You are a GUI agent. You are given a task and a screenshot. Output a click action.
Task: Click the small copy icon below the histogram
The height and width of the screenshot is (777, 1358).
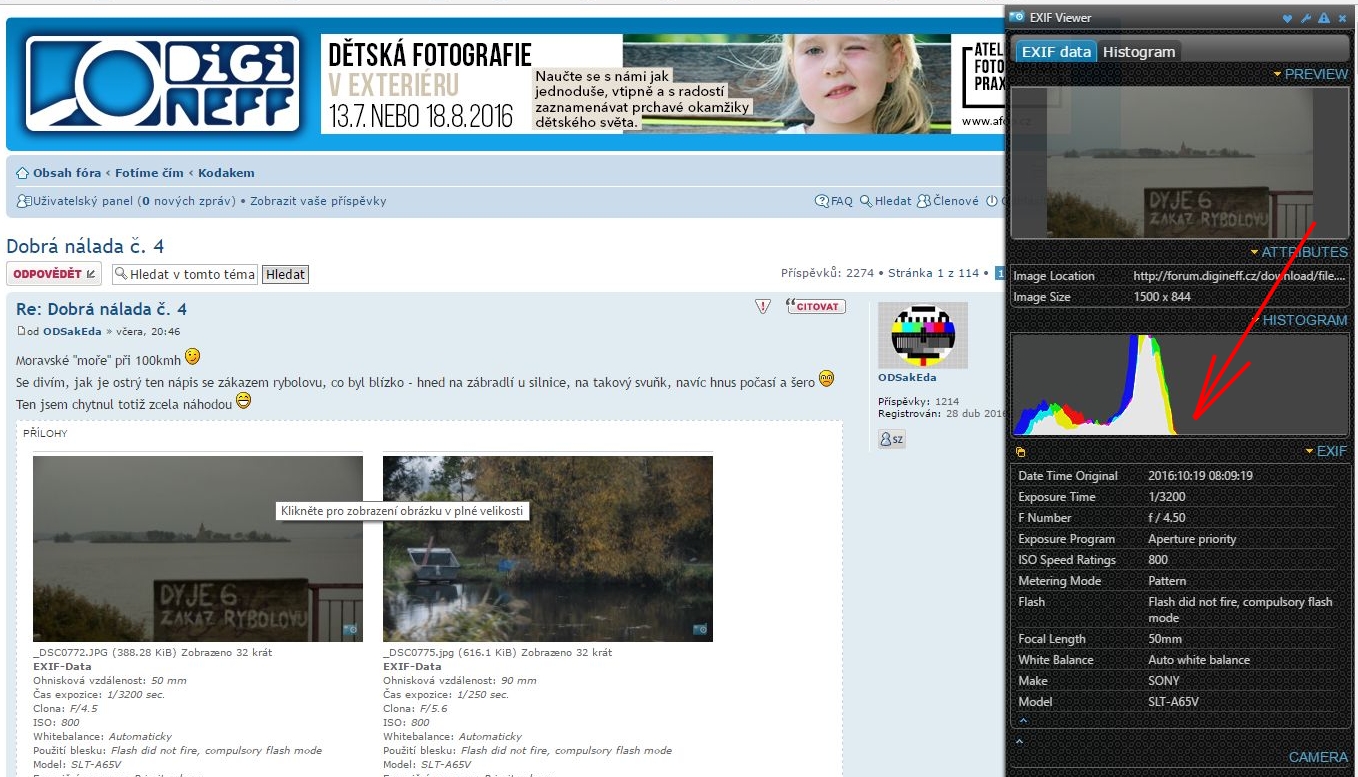point(1020,452)
